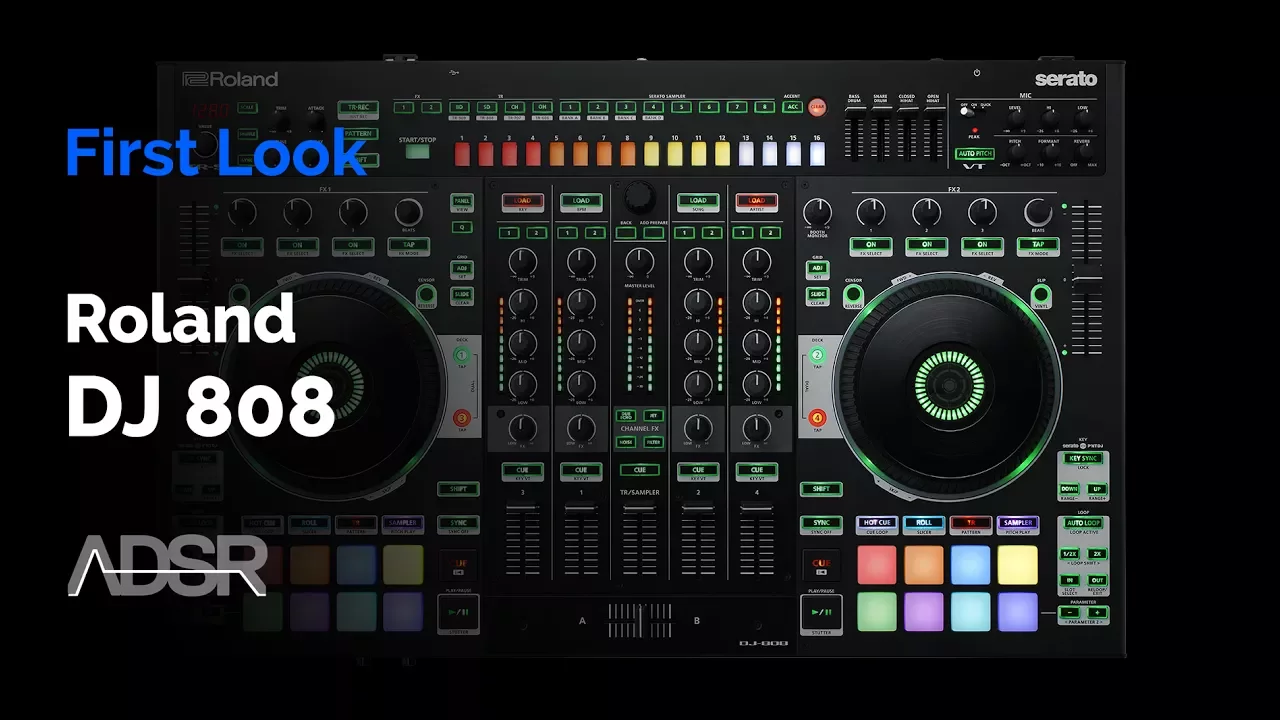The width and height of the screenshot is (1280, 720).
Task: Toggle SLIP/VINYL button on right deck
Action: click(x=1041, y=294)
